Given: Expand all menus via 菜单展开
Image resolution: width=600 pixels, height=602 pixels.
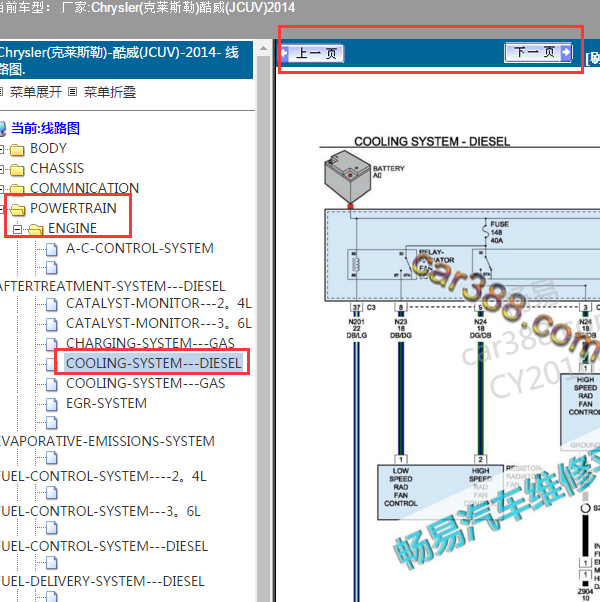Looking at the screenshot, I should tap(36, 92).
